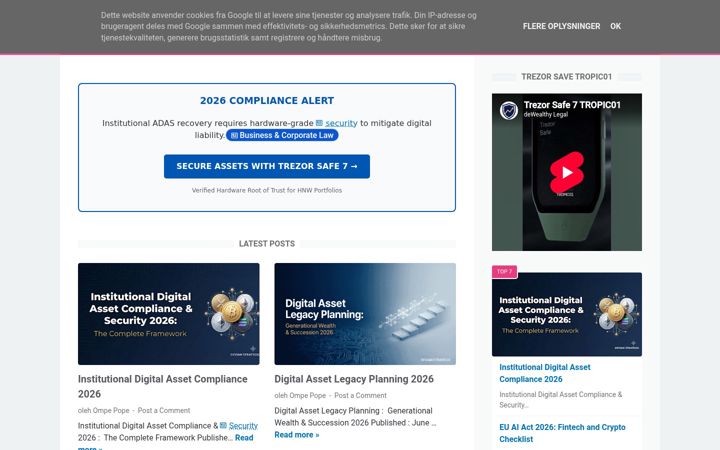Open EU AI Act 2026 Fintech and Crypto Checklist
Viewport: 720px width, 450px height.
pyautogui.click(x=562, y=433)
